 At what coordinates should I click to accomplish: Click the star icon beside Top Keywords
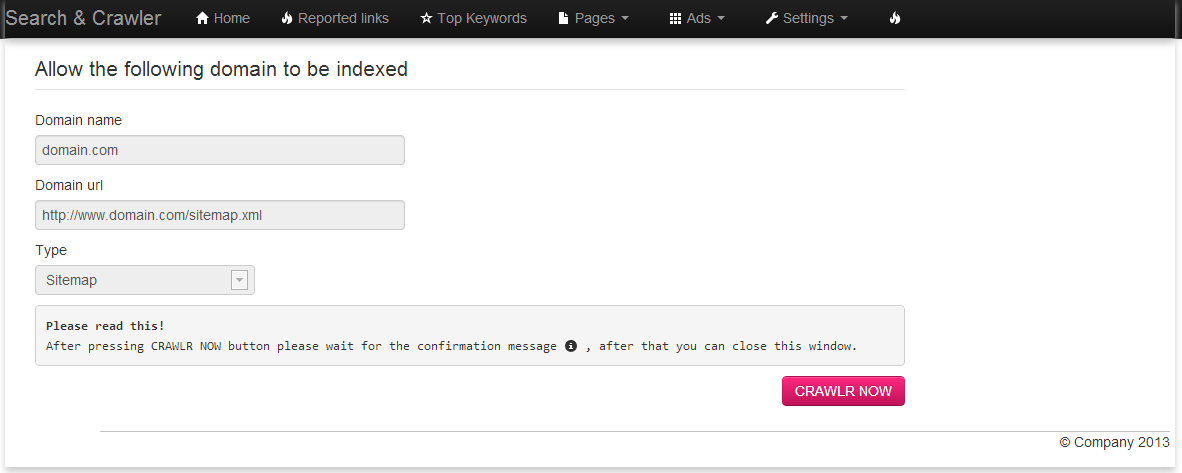(426, 18)
